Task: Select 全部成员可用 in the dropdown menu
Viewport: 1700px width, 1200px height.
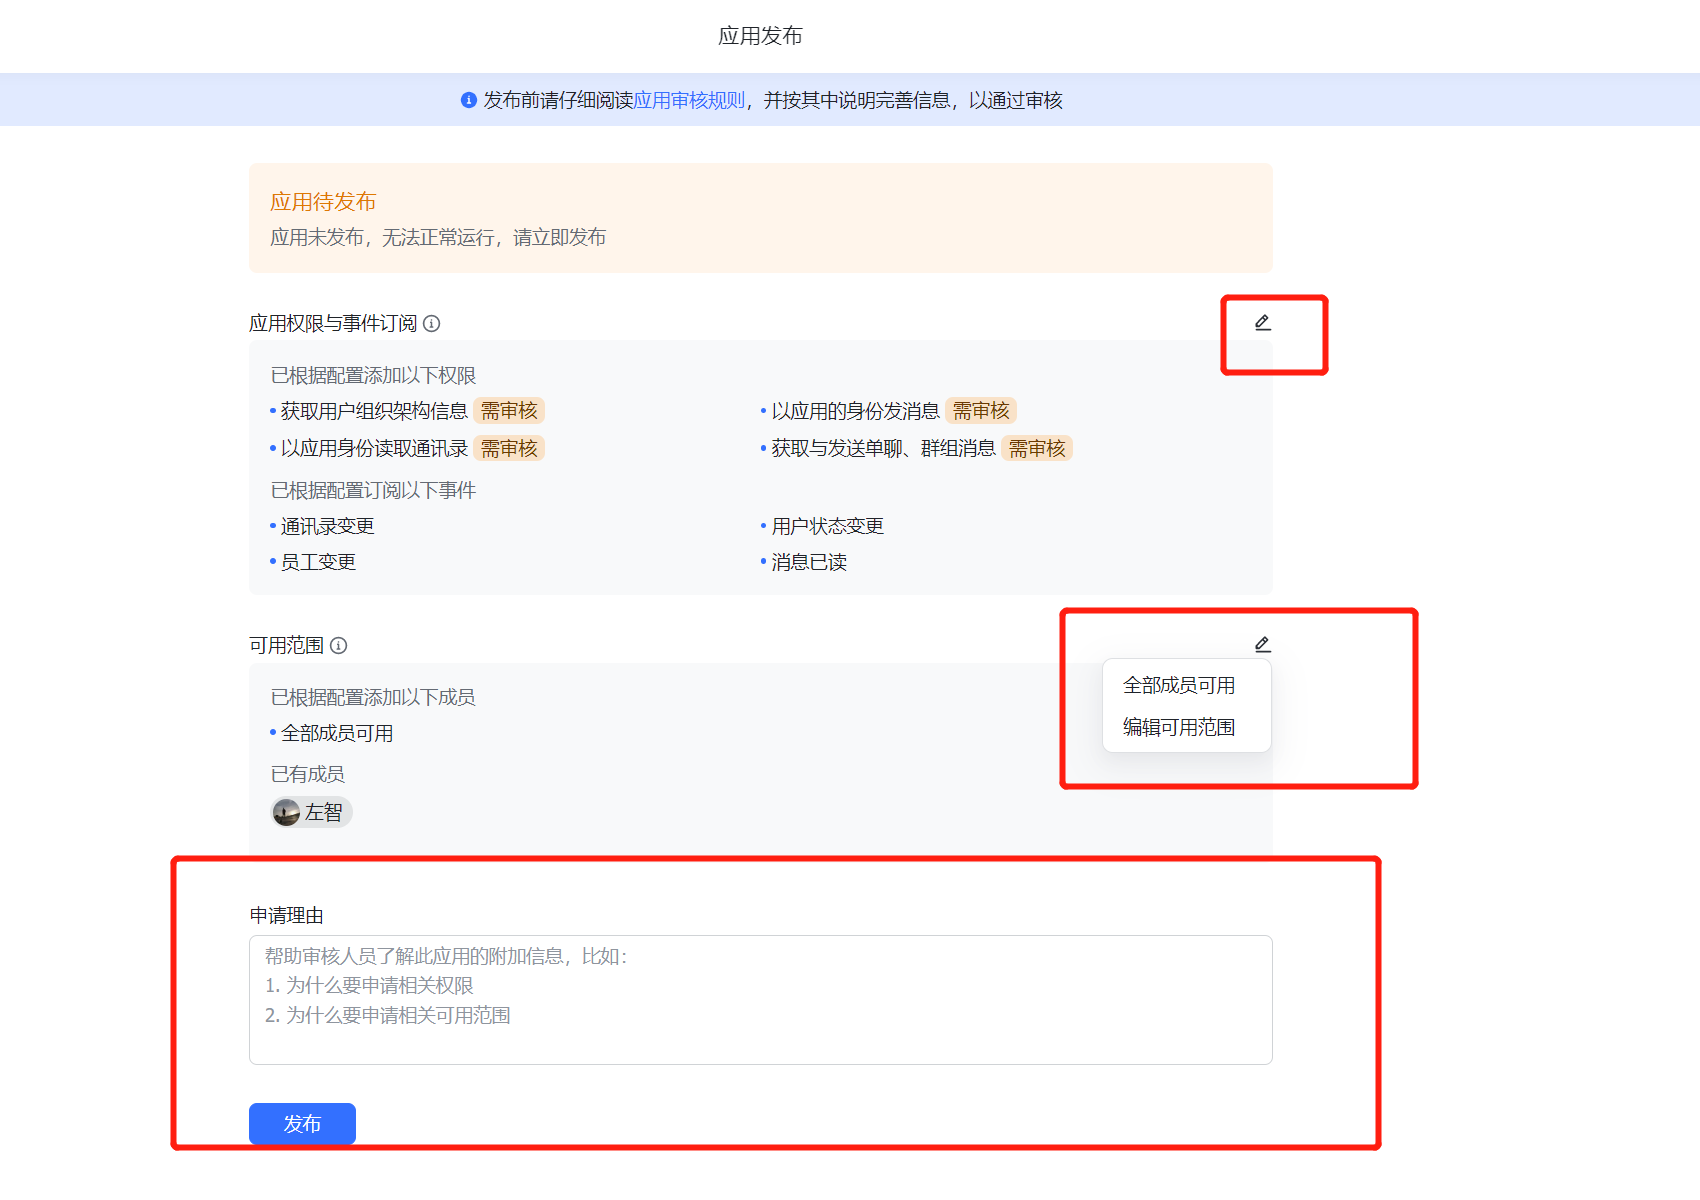Action: 1179,686
